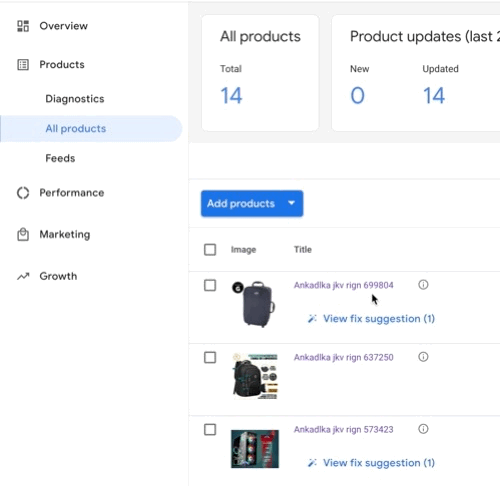
Task: Click the Title column header
Action: pyautogui.click(x=303, y=249)
